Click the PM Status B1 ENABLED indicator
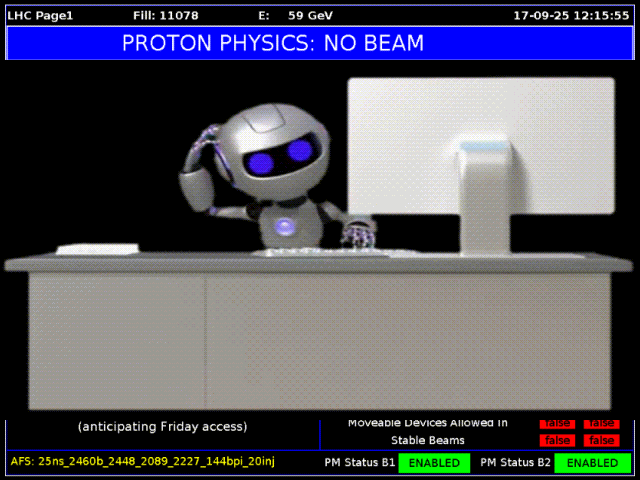The height and width of the screenshot is (480, 640). click(x=434, y=463)
